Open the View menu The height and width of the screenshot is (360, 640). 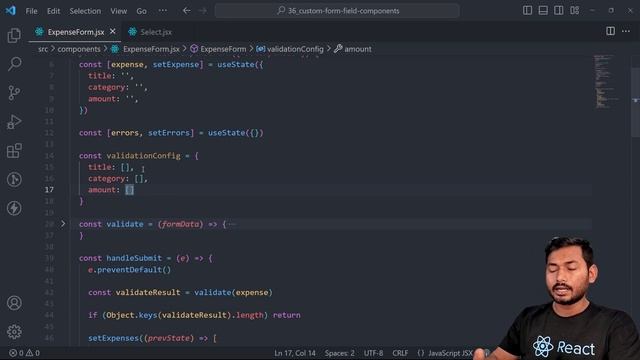pyautogui.click(x=118, y=11)
